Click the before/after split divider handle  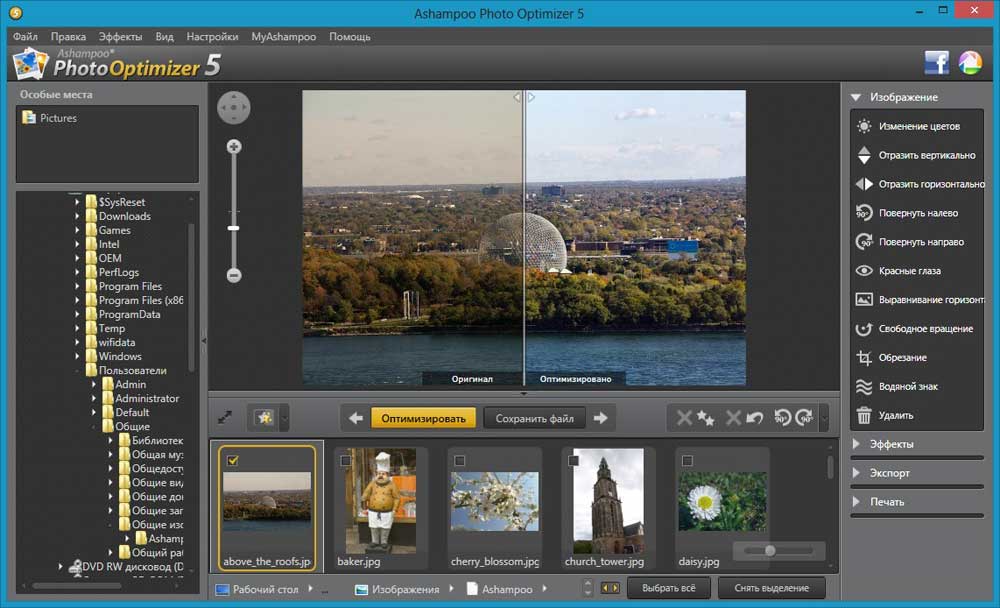pos(524,97)
